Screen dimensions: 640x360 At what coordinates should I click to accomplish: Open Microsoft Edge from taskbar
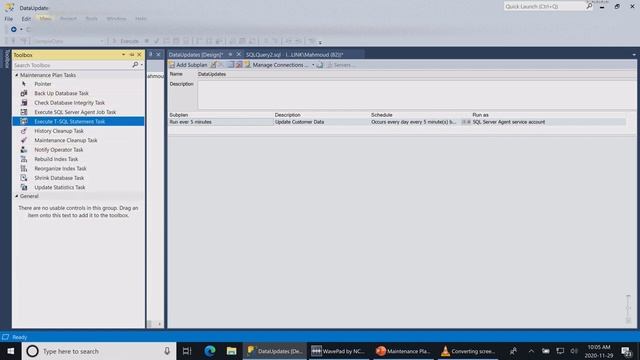[210, 351]
